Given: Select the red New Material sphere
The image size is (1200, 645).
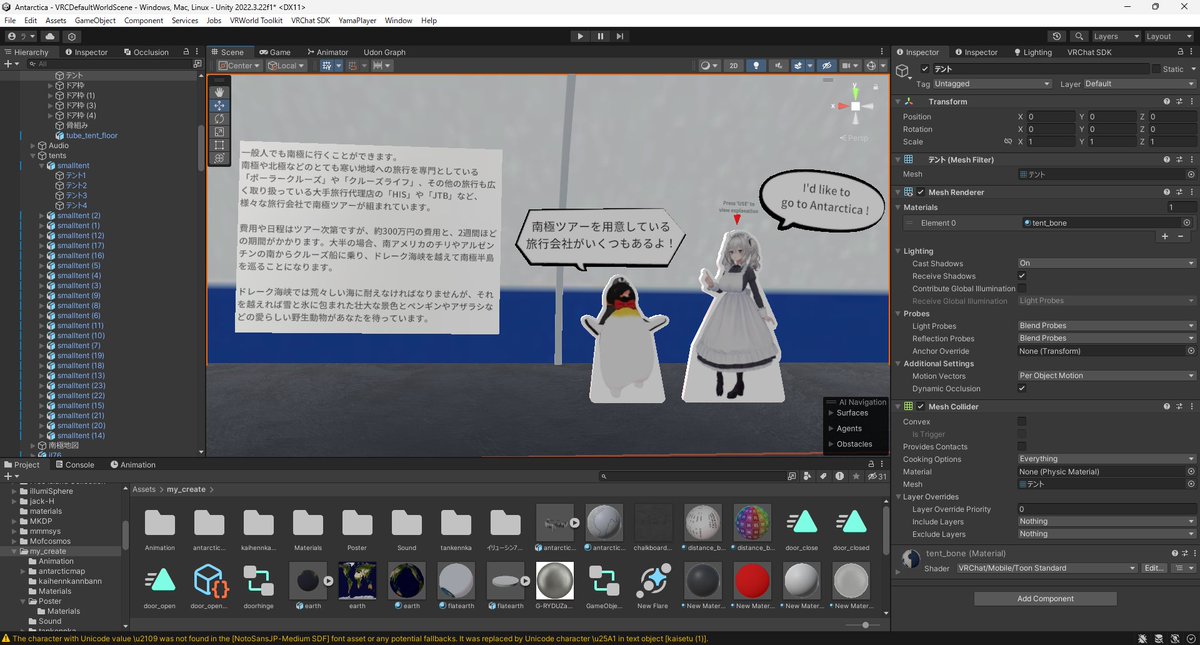Looking at the screenshot, I should (751, 584).
